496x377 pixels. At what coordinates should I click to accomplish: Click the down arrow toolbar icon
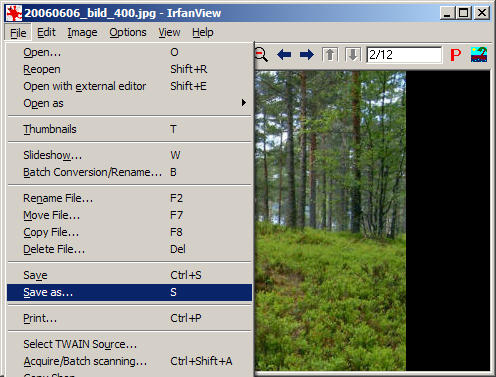353,55
